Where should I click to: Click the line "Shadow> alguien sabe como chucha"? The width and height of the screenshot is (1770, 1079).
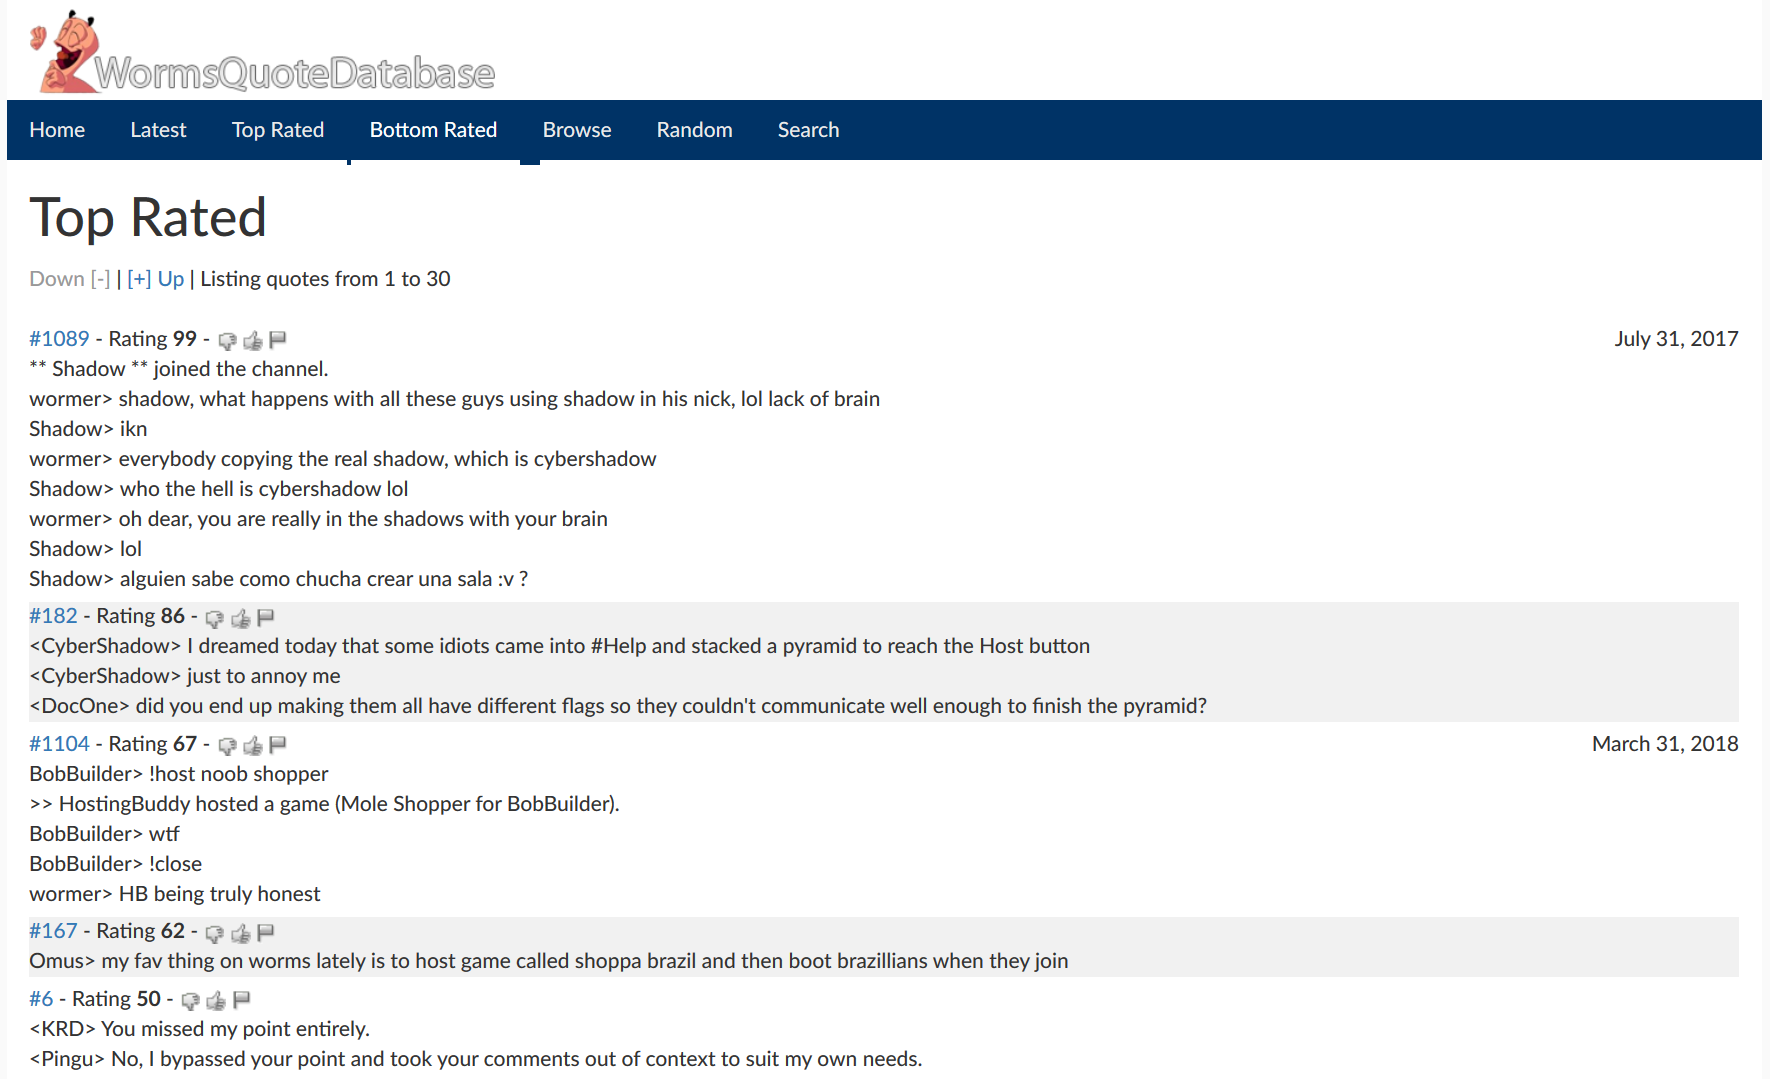pos(279,579)
